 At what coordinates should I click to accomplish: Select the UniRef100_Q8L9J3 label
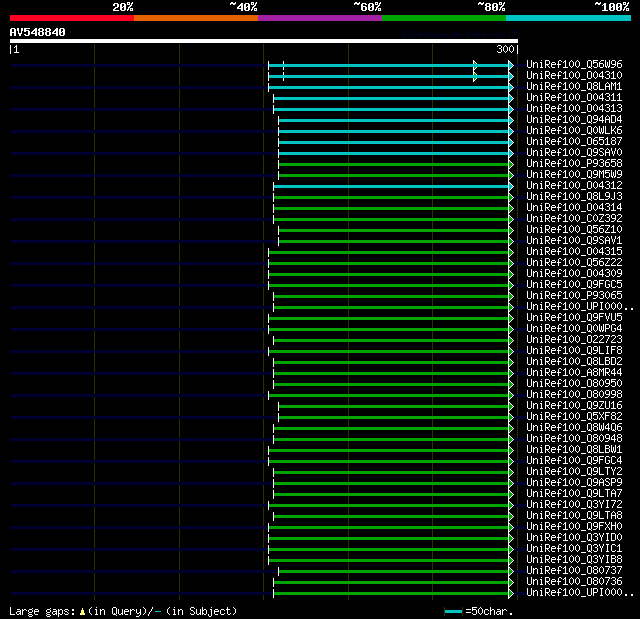point(574,197)
